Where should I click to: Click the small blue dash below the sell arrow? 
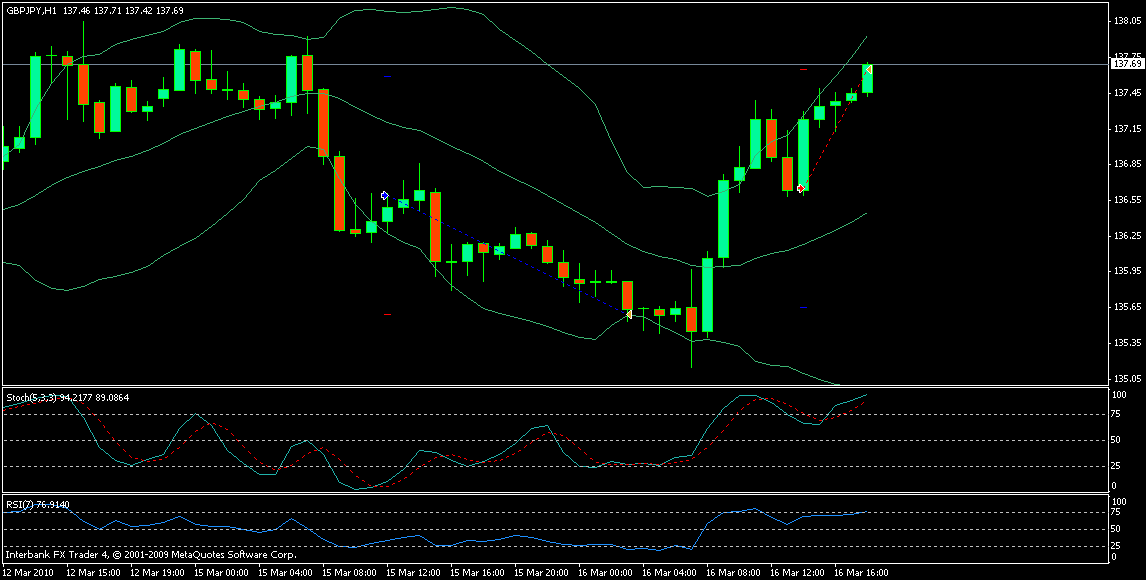803,307
